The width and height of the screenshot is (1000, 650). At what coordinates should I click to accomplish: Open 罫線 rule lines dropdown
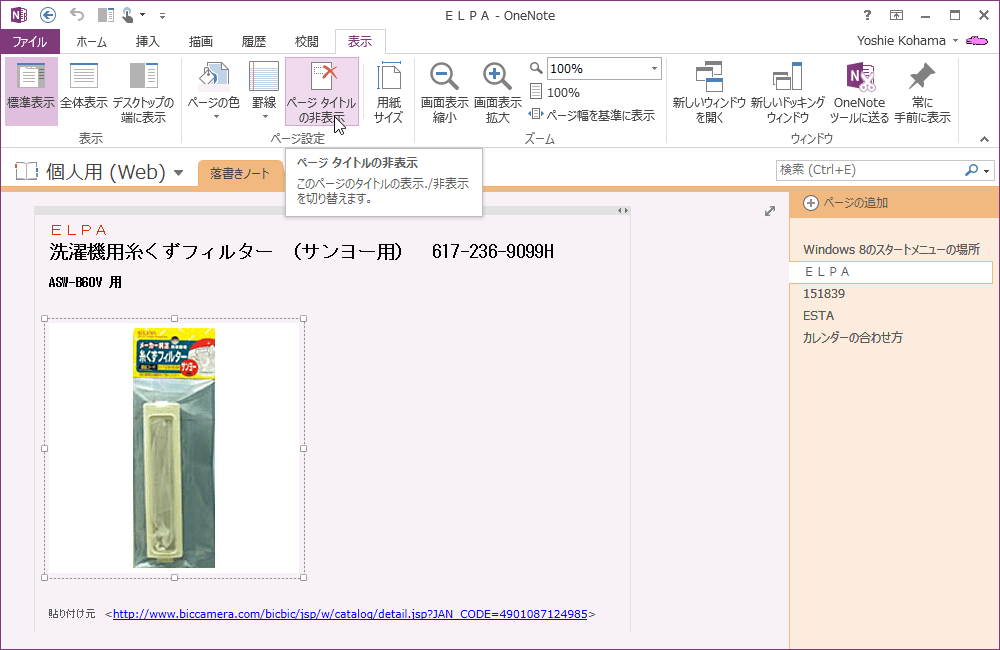[x=264, y=91]
